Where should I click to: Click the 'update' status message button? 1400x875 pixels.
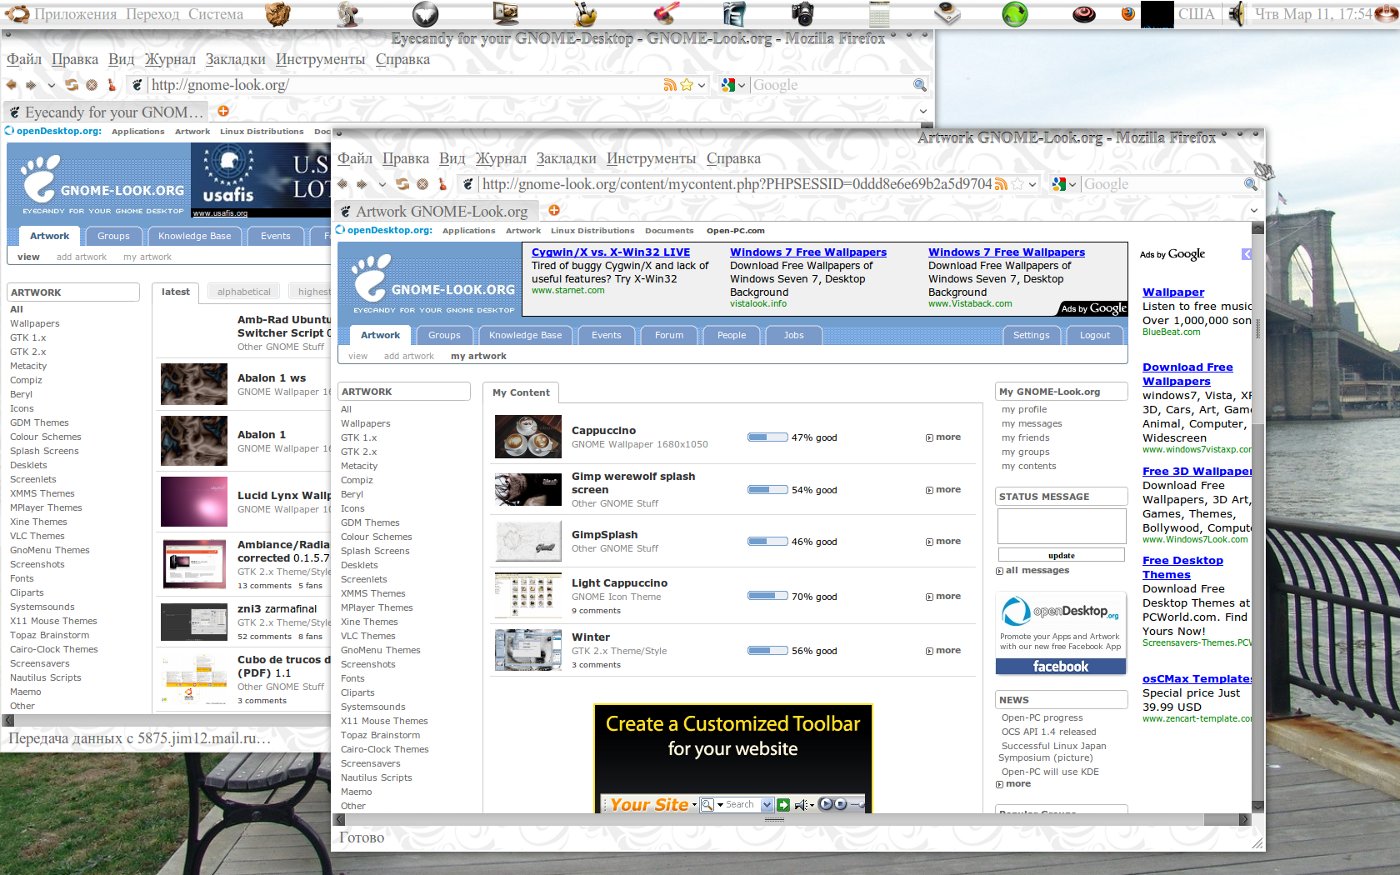click(x=1061, y=555)
